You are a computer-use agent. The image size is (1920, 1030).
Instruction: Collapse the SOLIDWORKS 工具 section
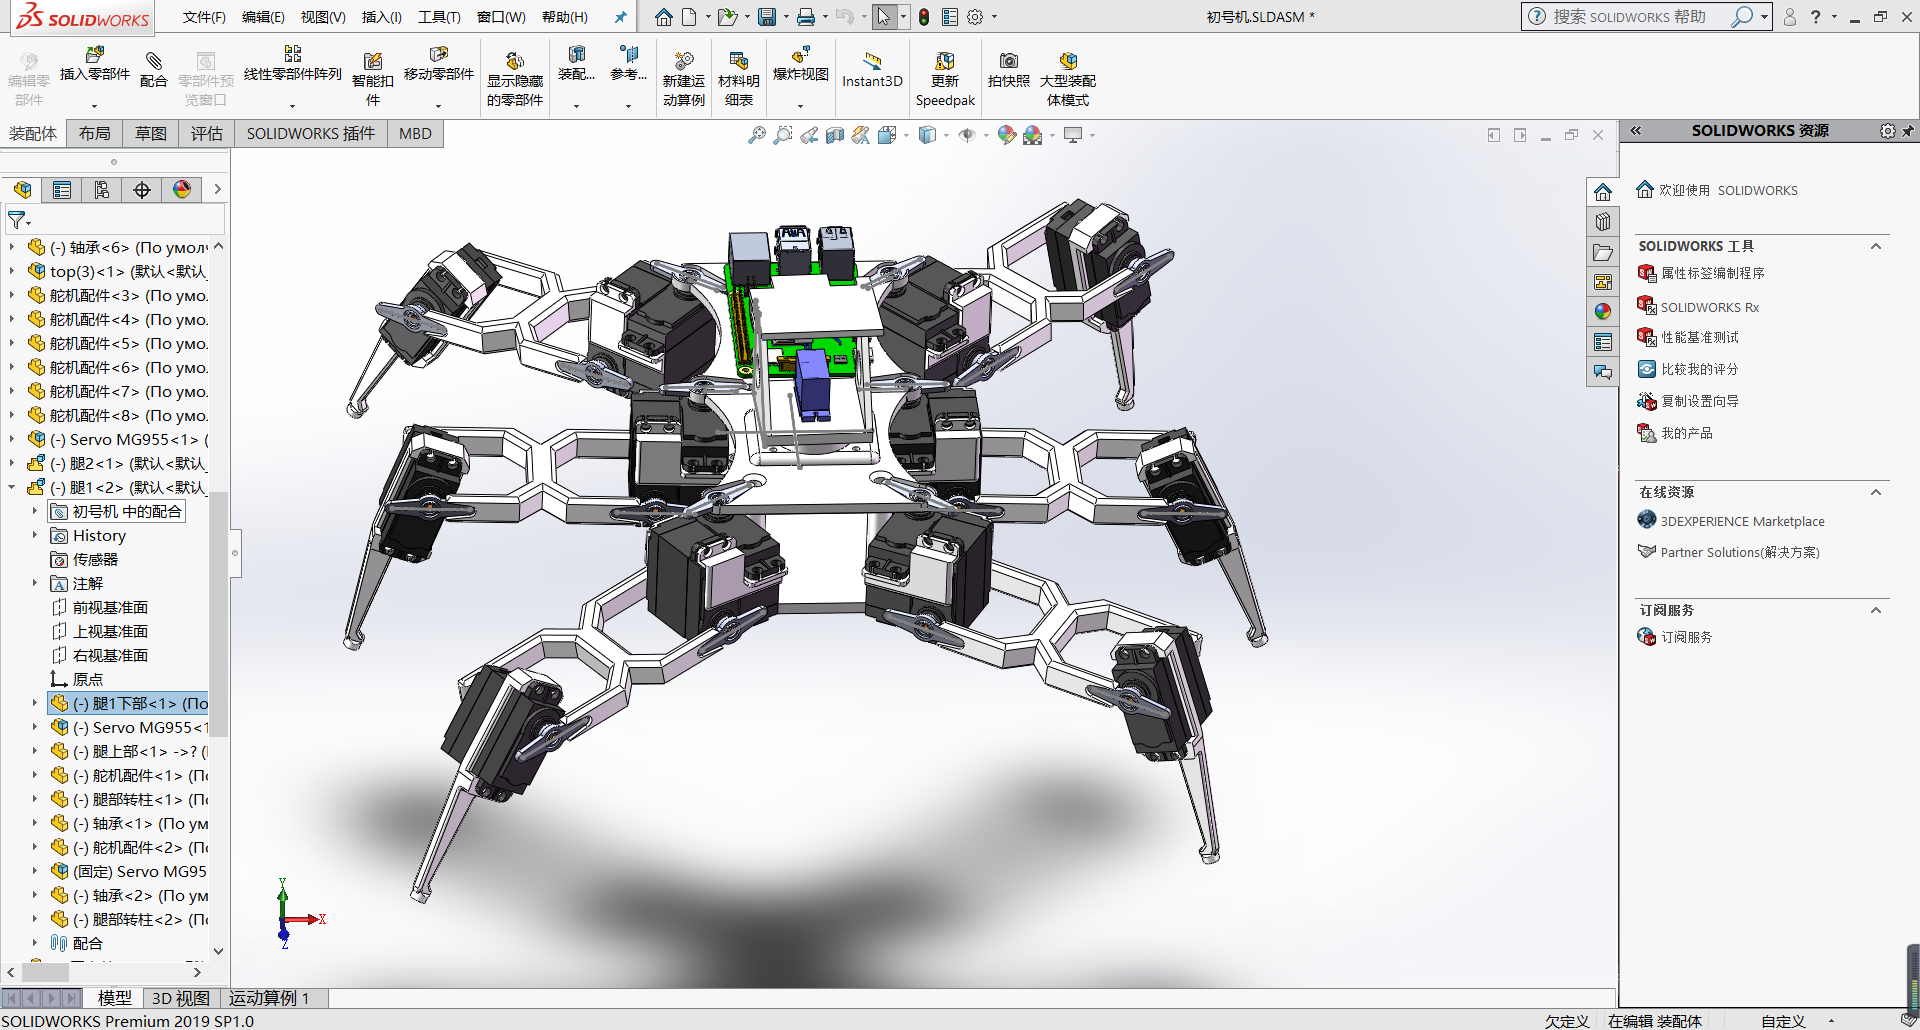1876,246
